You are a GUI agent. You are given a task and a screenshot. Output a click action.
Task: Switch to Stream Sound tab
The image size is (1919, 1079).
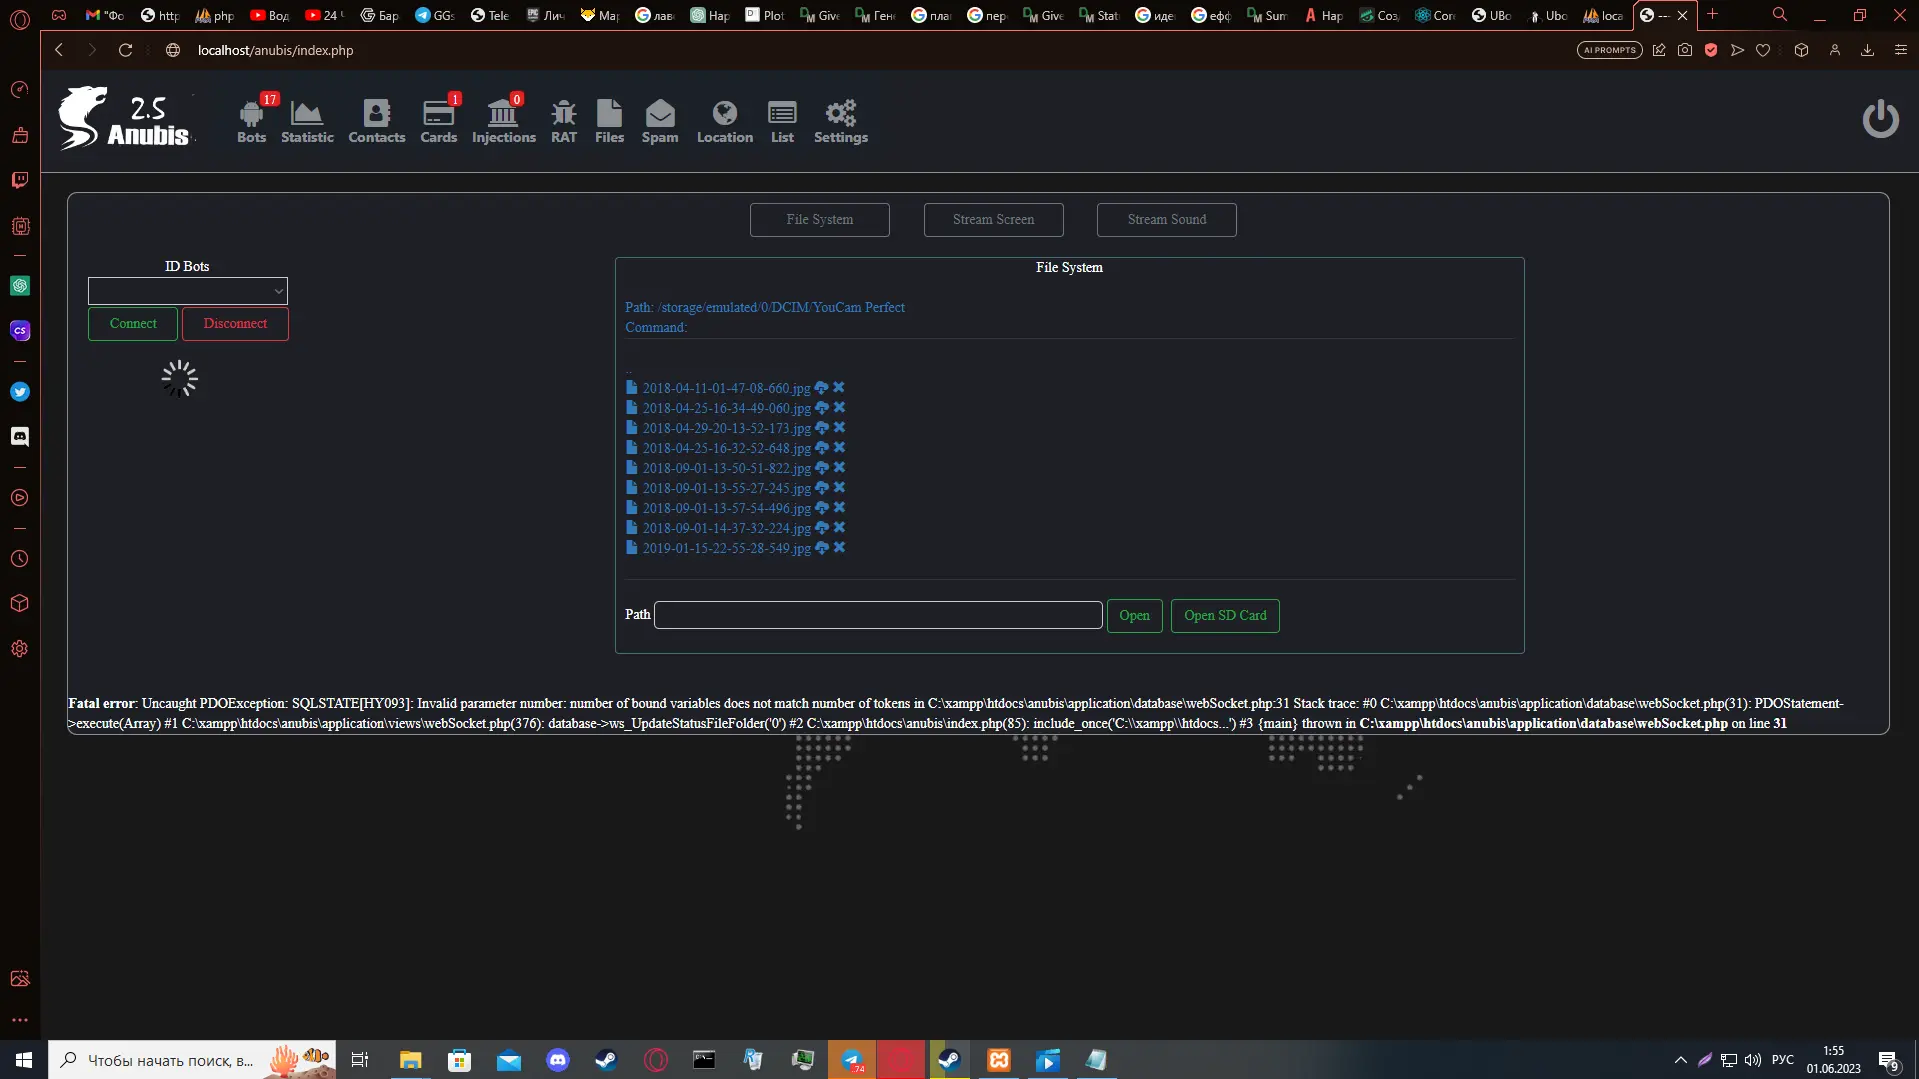click(1167, 220)
